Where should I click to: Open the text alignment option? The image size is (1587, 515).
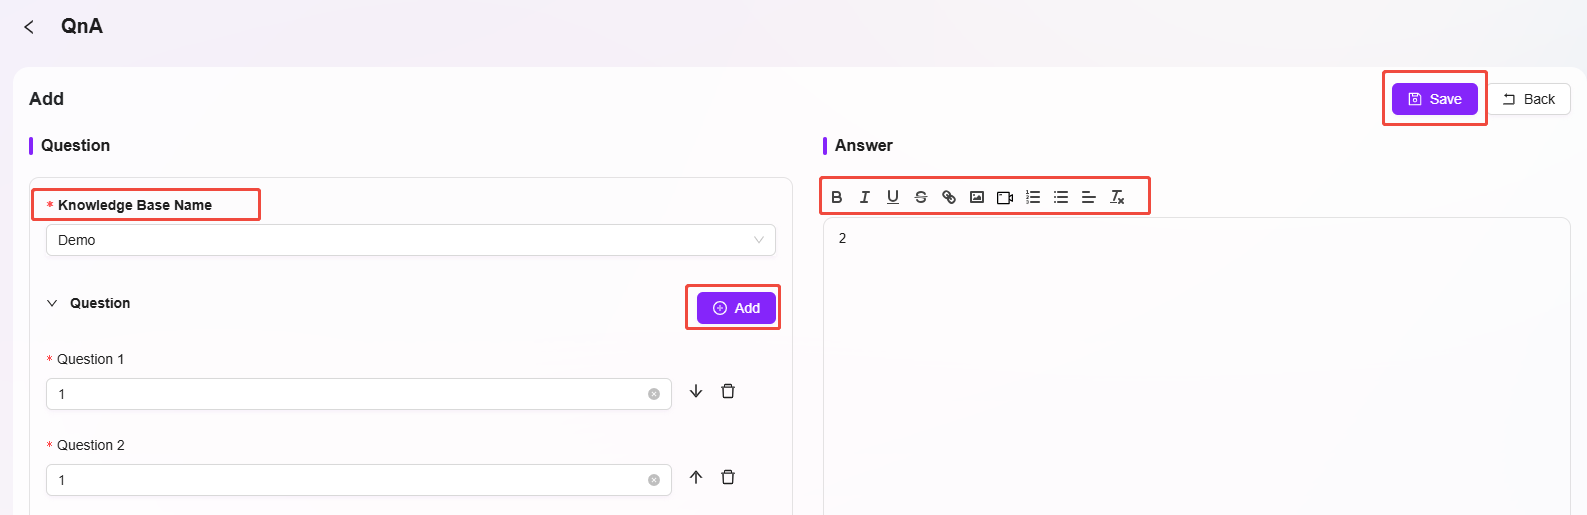[x=1089, y=197]
